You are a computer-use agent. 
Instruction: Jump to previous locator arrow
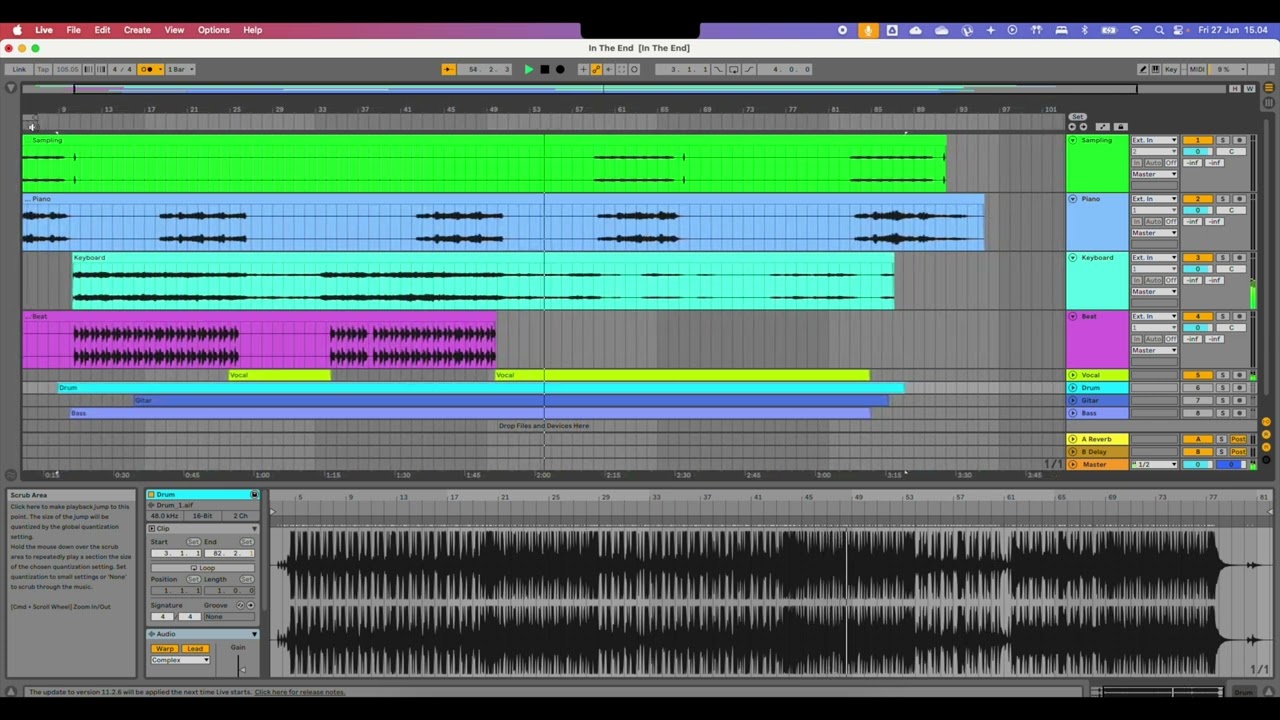1072,127
